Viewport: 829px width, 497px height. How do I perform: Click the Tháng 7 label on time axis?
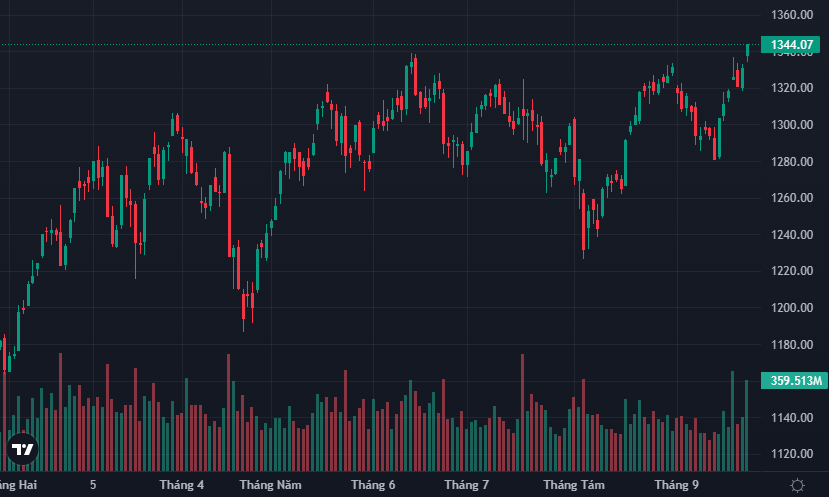[x=467, y=485]
